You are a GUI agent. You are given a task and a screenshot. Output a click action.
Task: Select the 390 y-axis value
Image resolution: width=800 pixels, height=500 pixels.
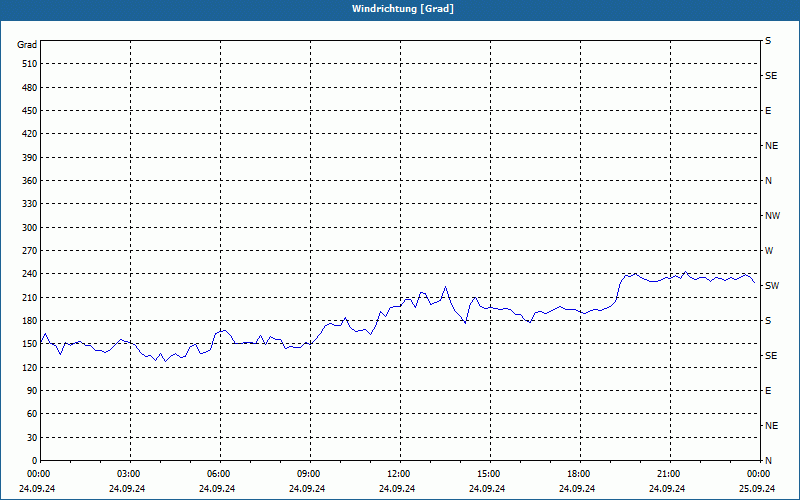tap(30, 158)
